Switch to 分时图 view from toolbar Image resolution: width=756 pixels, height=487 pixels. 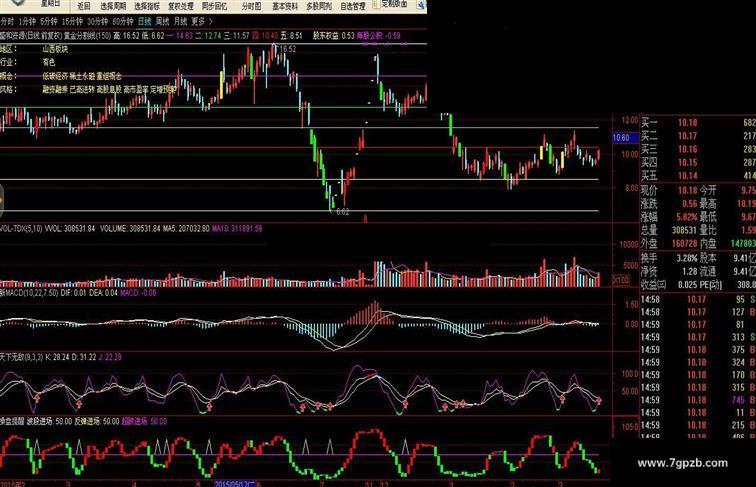click(251, 6)
